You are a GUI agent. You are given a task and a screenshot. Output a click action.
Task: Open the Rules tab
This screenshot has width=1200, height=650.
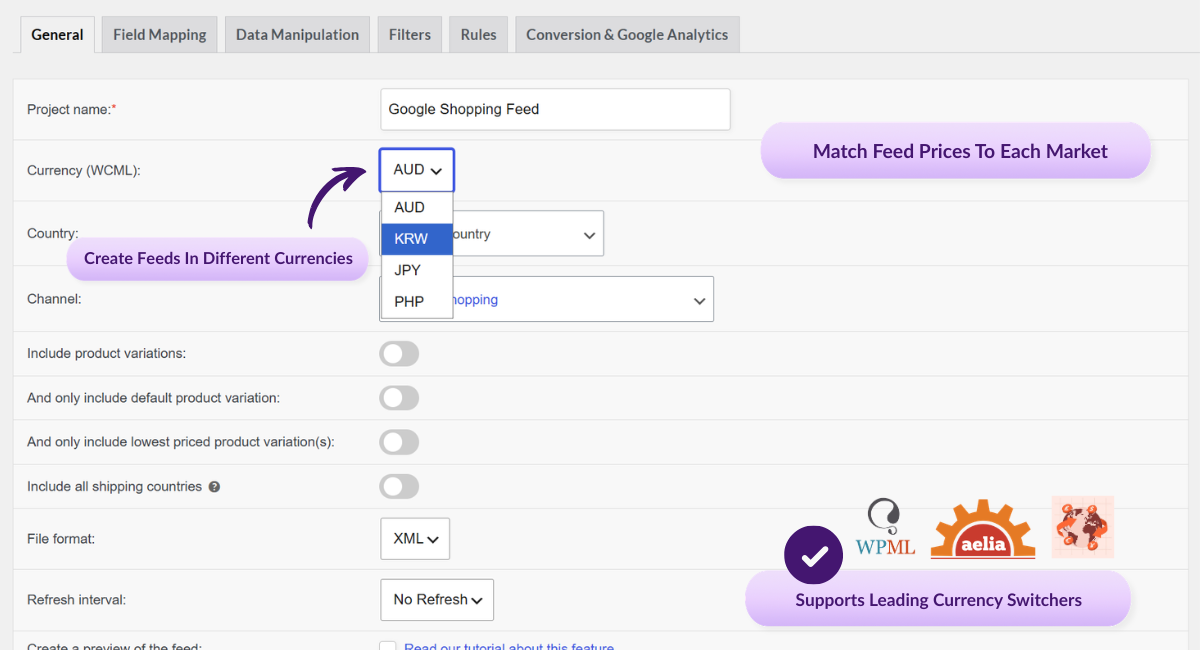pos(479,34)
